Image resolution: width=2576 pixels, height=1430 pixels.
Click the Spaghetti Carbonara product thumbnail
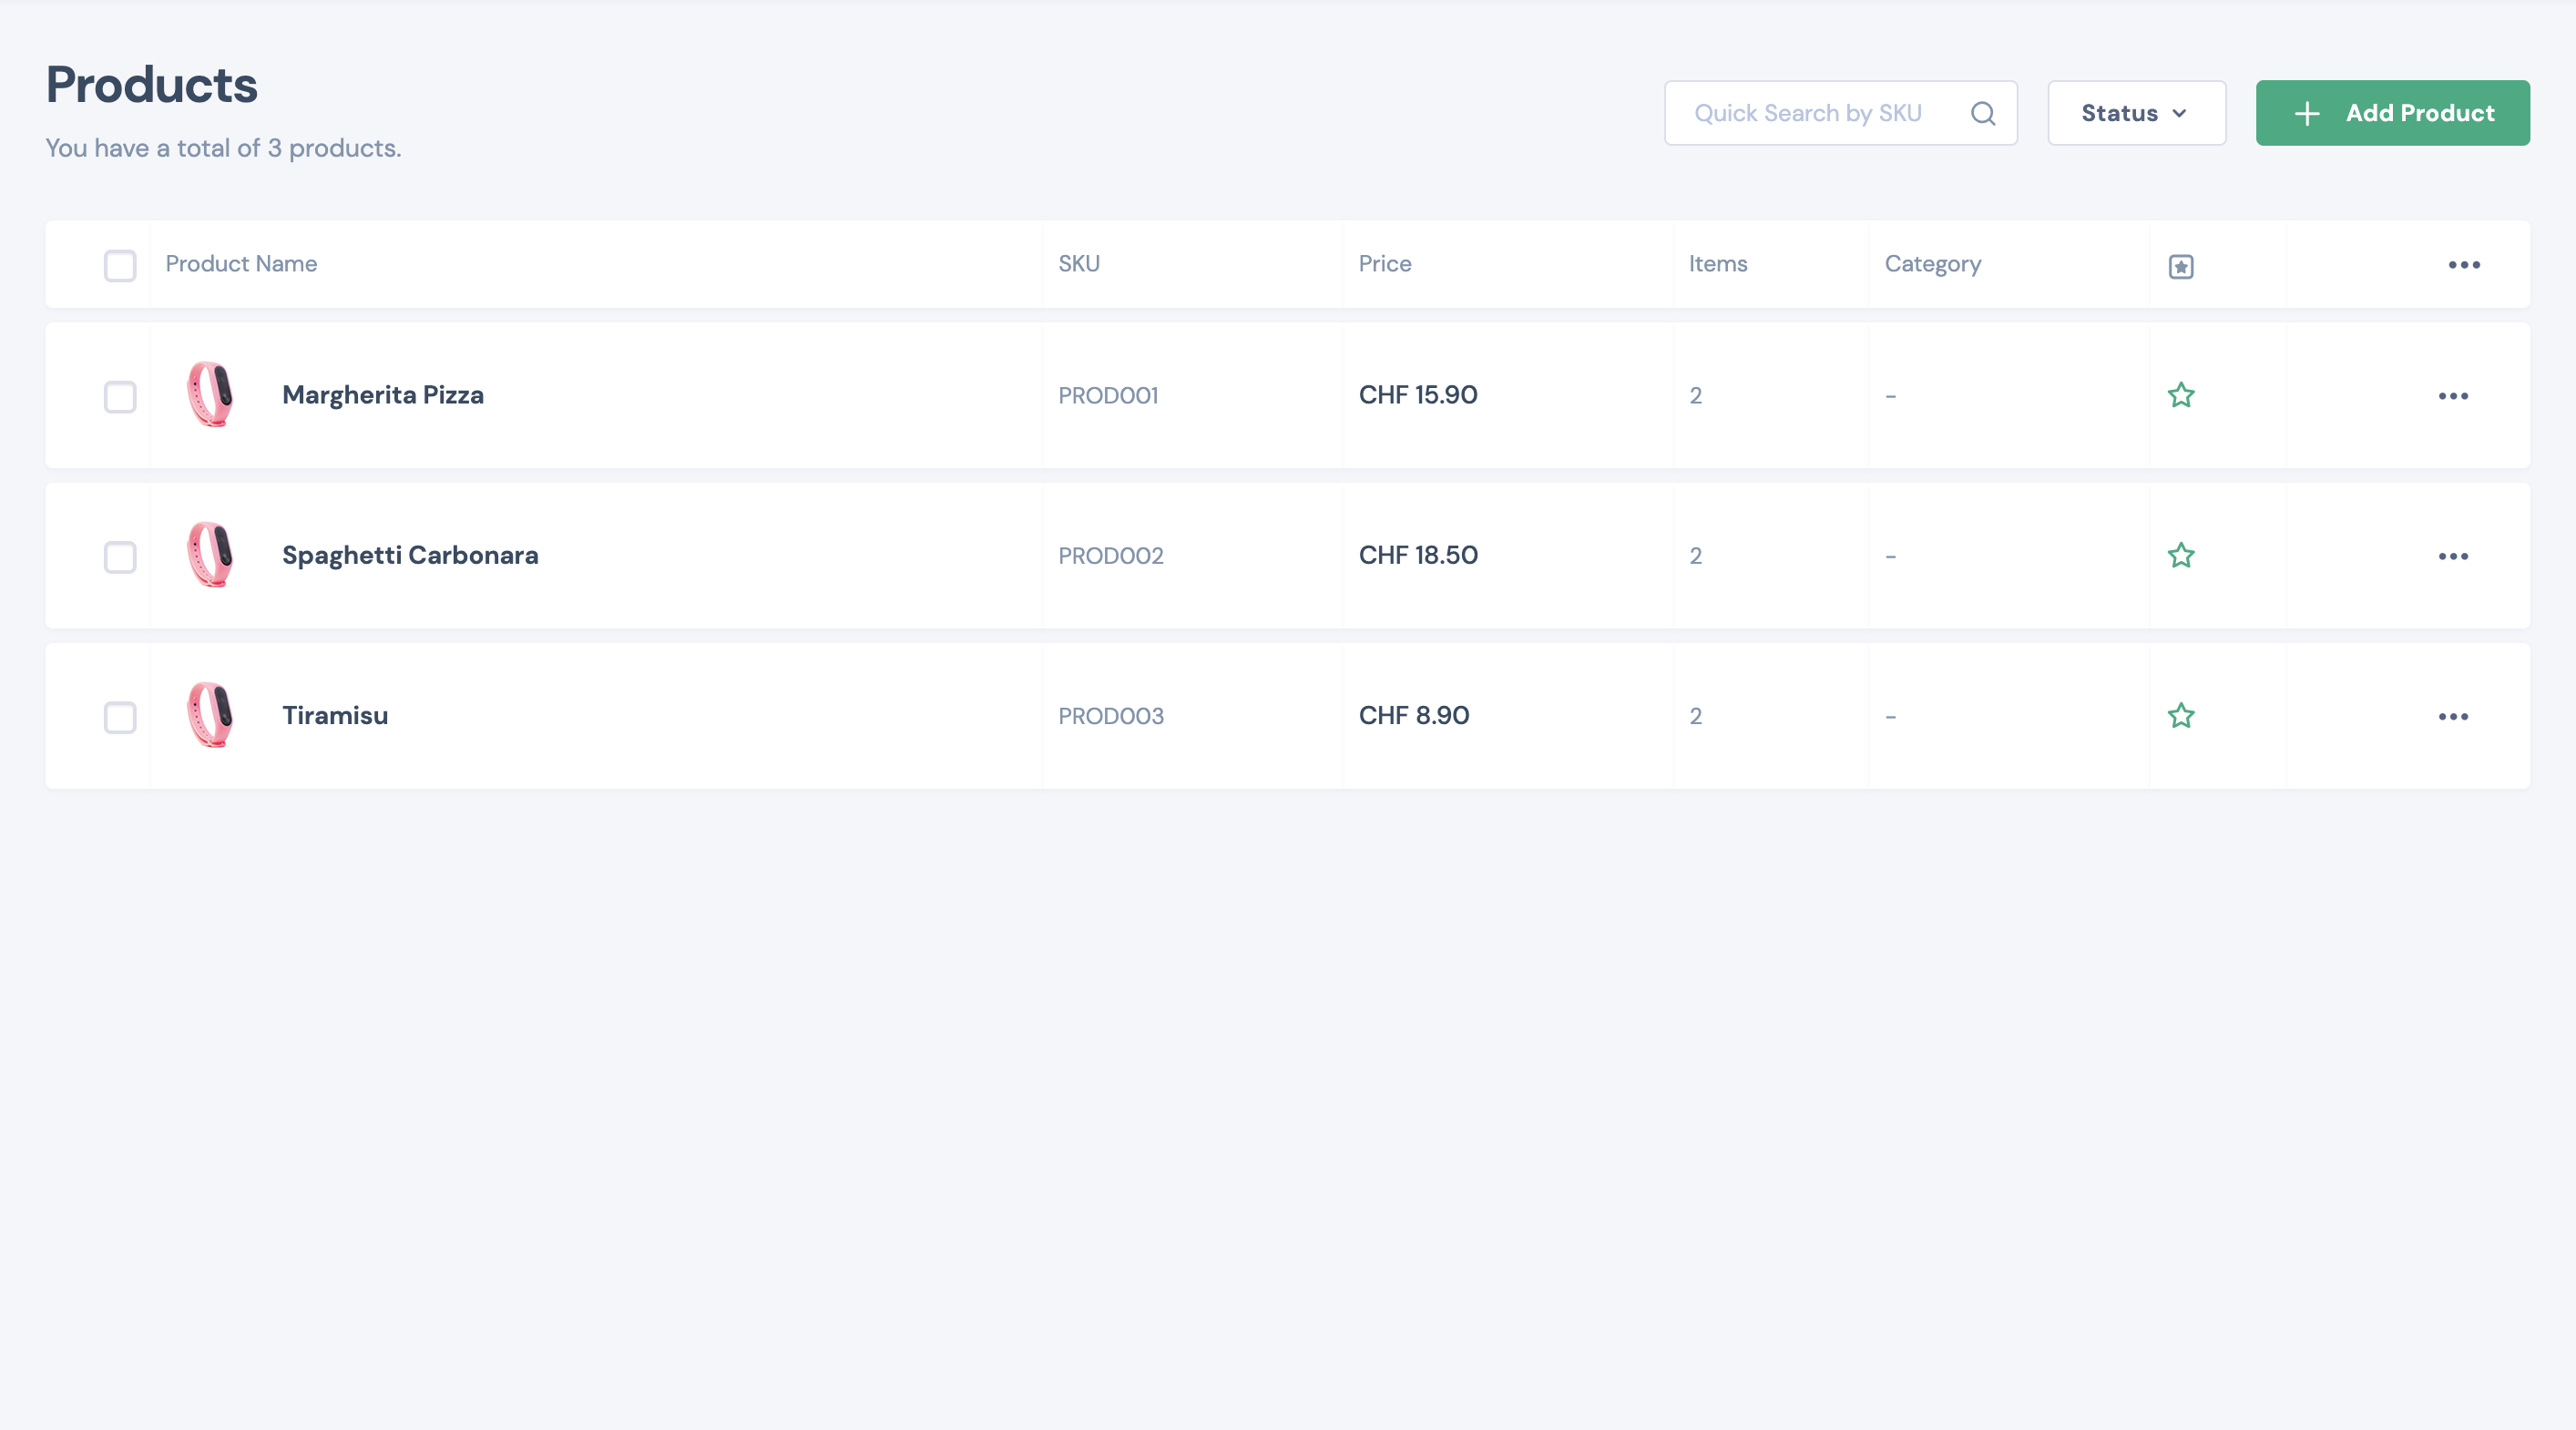210,555
